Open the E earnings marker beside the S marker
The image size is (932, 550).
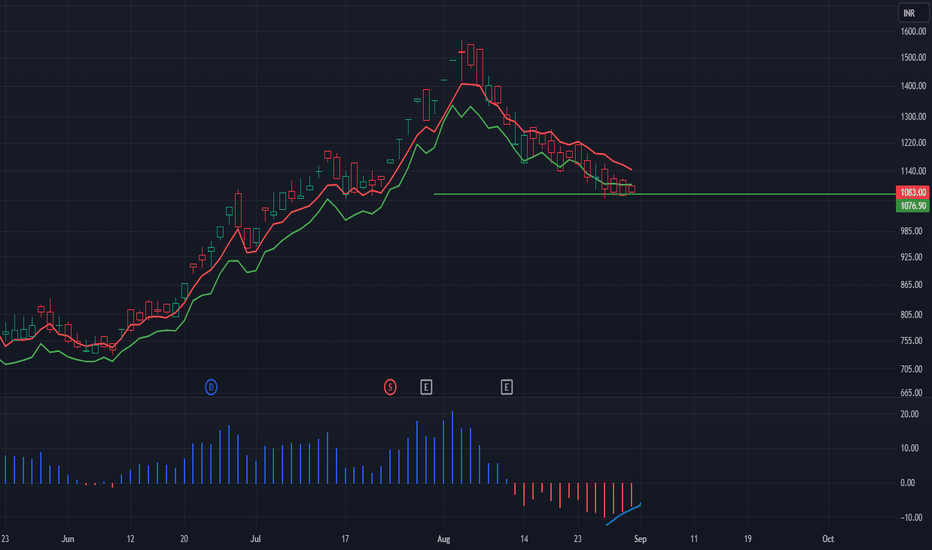coord(426,388)
